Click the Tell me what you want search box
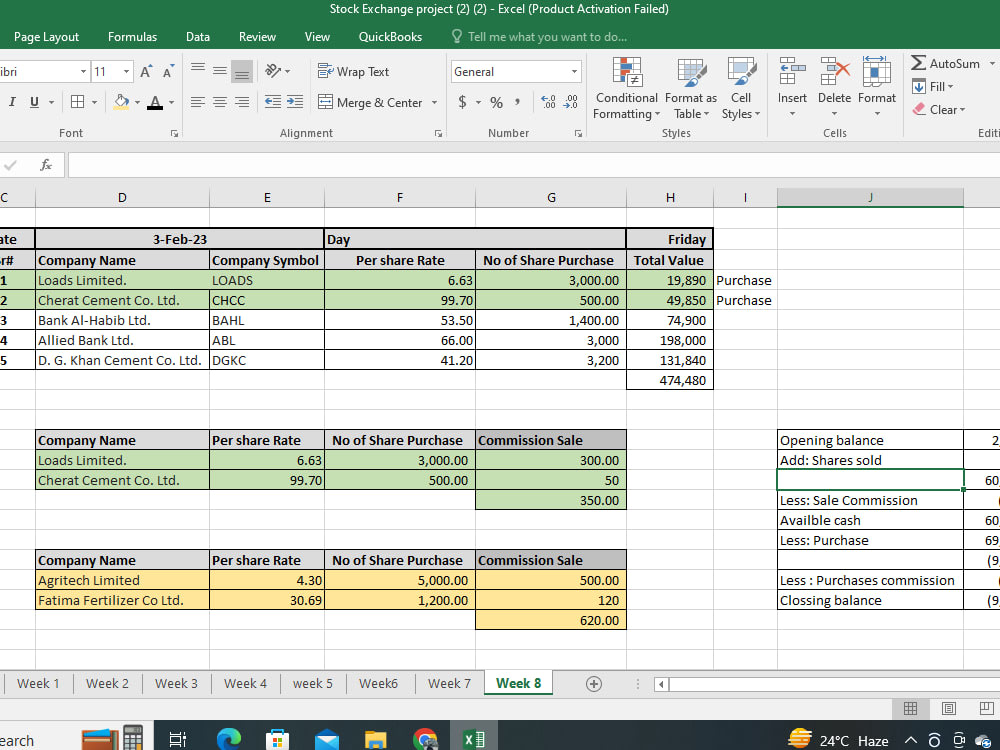This screenshot has width=1000, height=750. 540,37
